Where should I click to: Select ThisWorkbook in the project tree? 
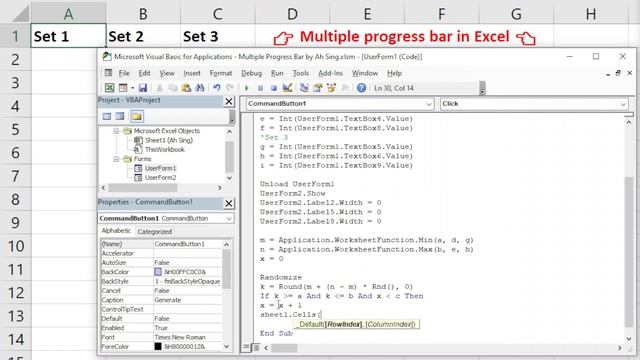coord(165,149)
